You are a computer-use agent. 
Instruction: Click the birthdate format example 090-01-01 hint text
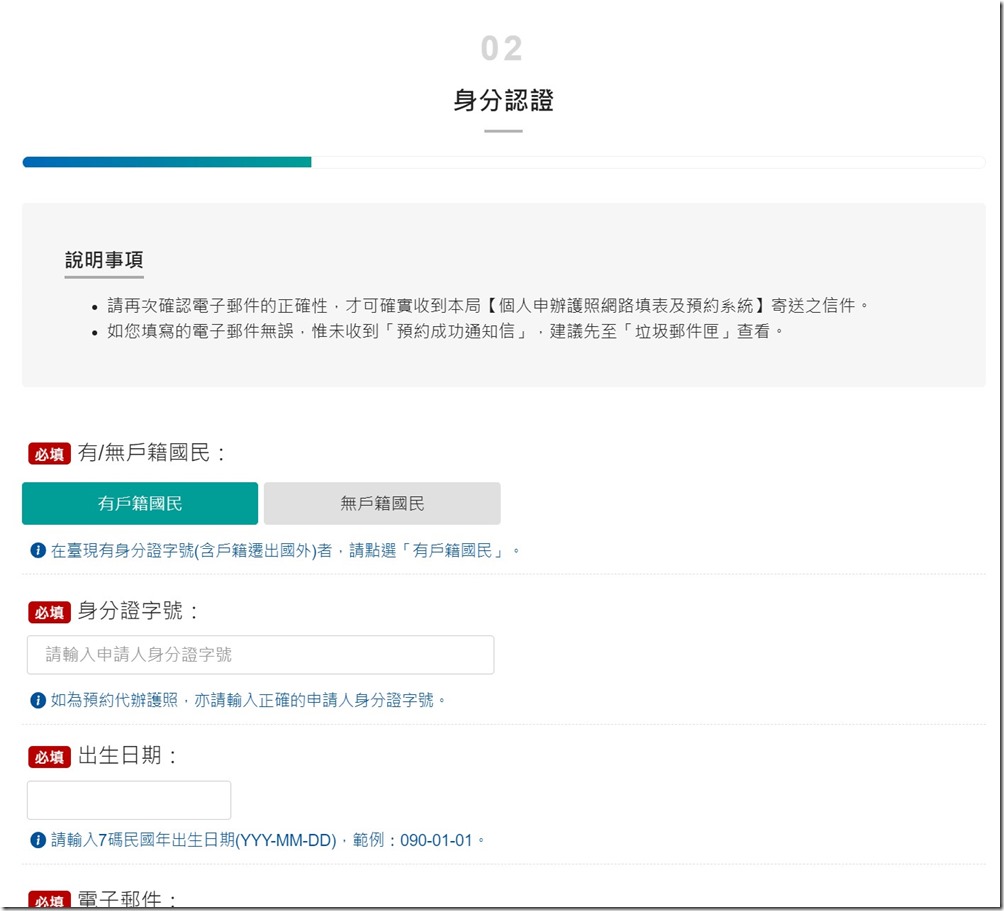point(436,840)
